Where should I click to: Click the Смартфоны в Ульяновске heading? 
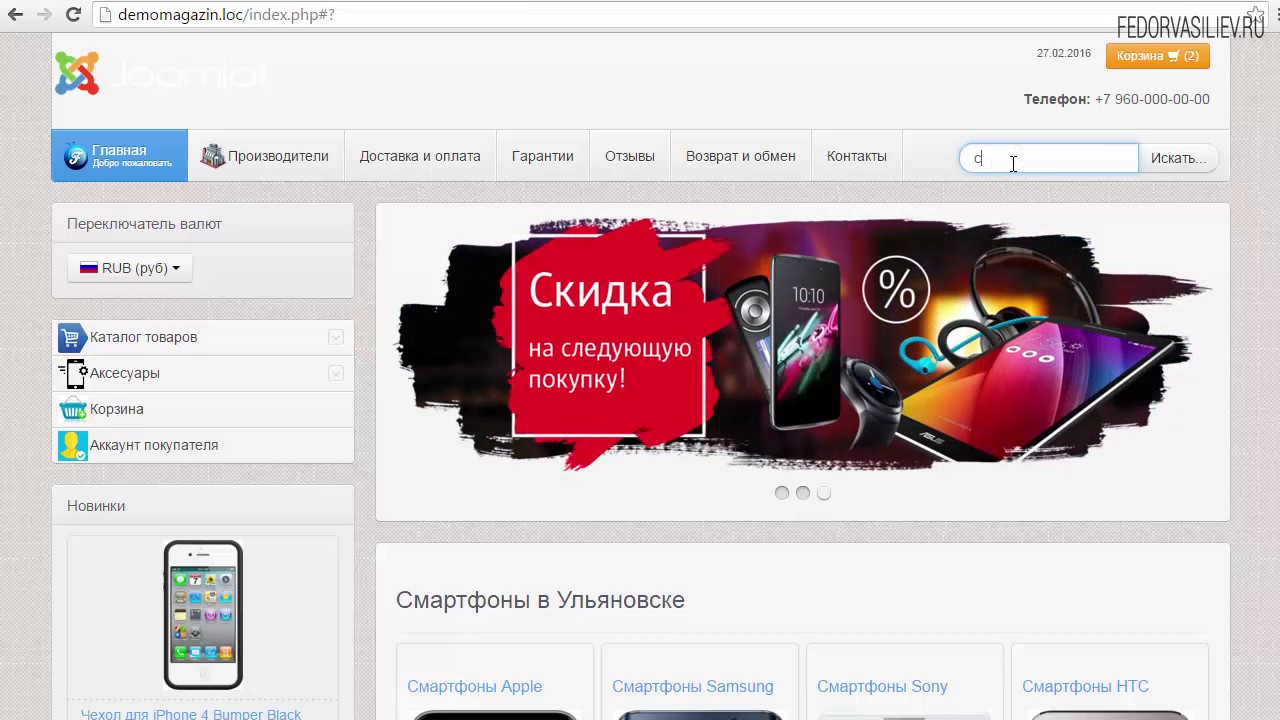coord(540,600)
